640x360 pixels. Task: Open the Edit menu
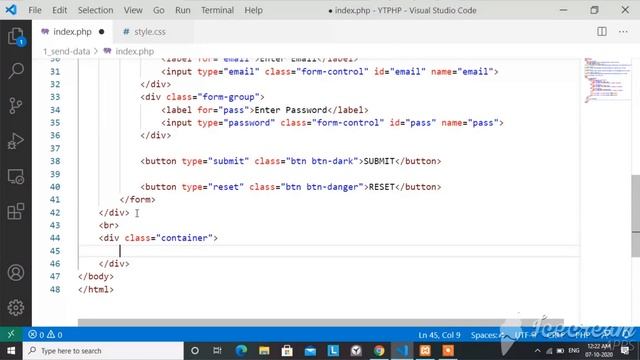tap(59, 10)
